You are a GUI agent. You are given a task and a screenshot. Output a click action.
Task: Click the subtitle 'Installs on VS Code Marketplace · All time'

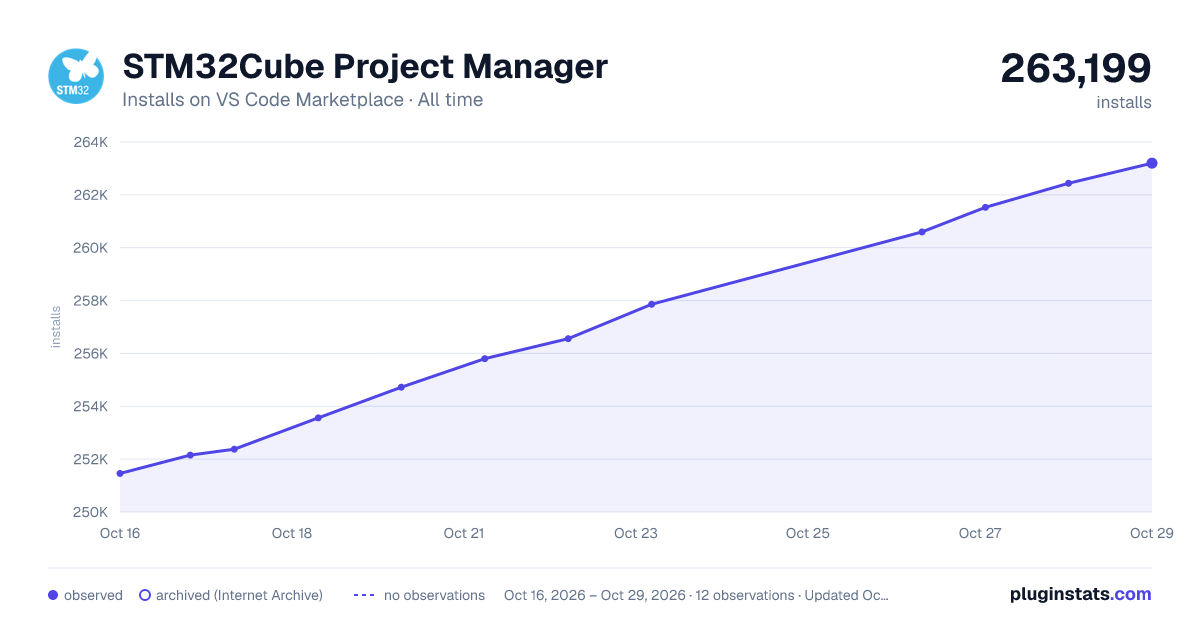coord(302,100)
